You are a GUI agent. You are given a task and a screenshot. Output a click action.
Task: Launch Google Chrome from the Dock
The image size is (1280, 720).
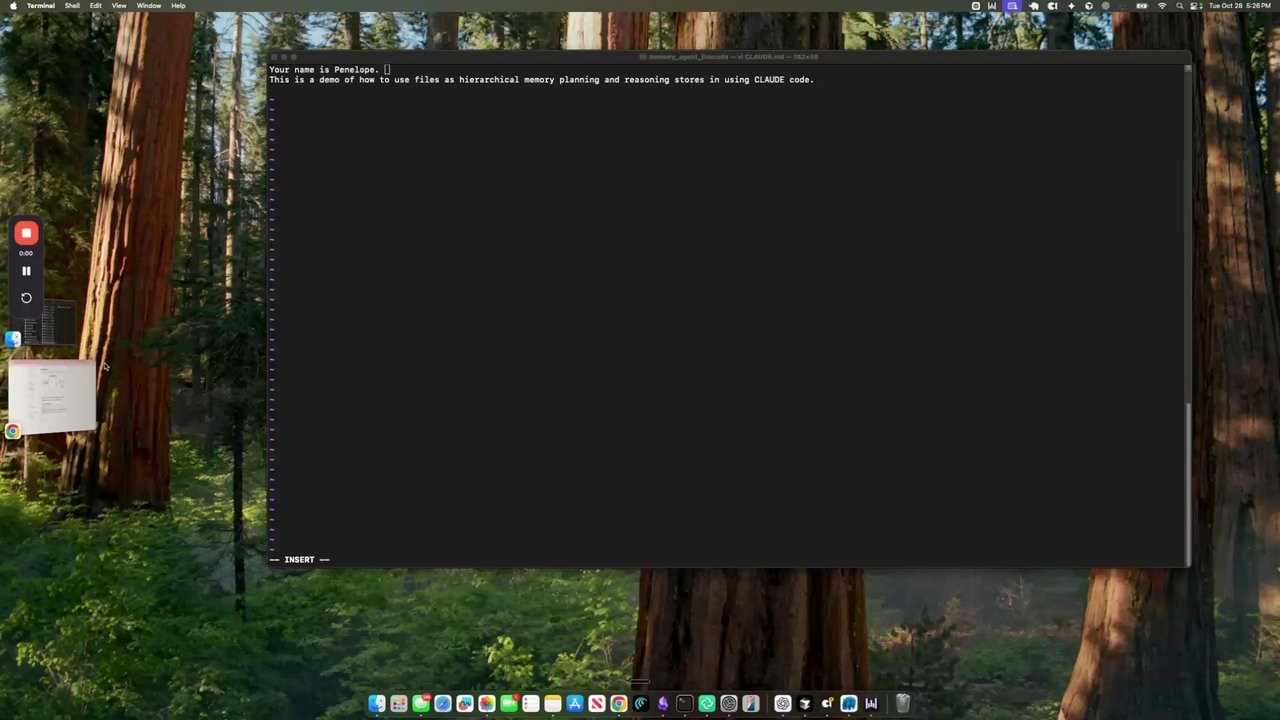pos(619,704)
